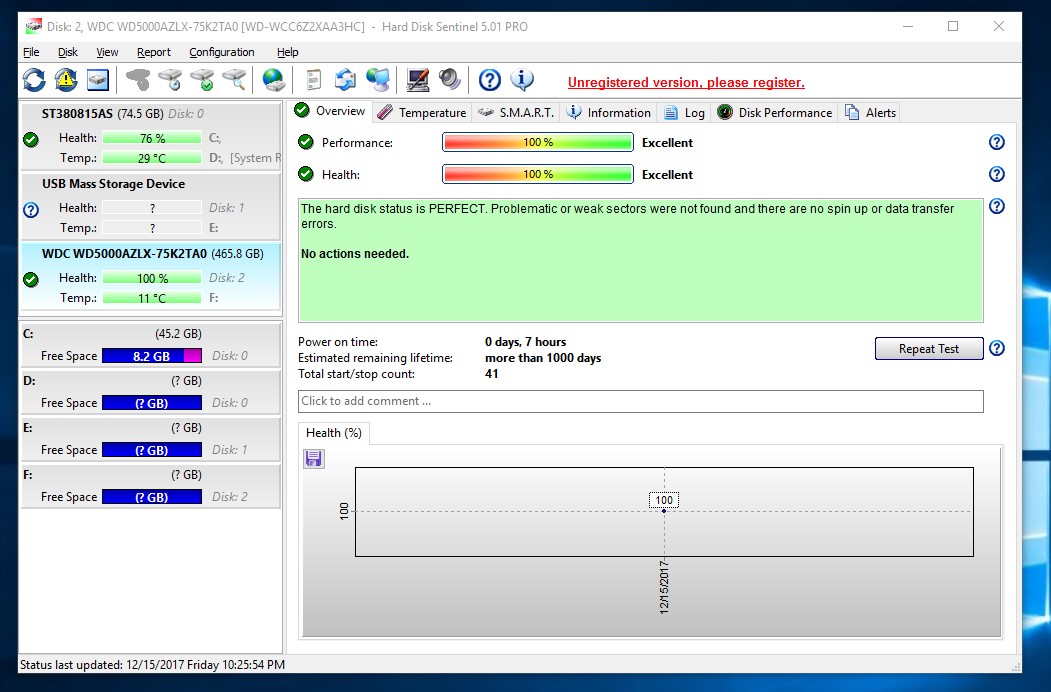Click the info bubble toolbar icon
Image resolution: width=1051 pixels, height=692 pixels.
pyautogui.click(x=521, y=80)
